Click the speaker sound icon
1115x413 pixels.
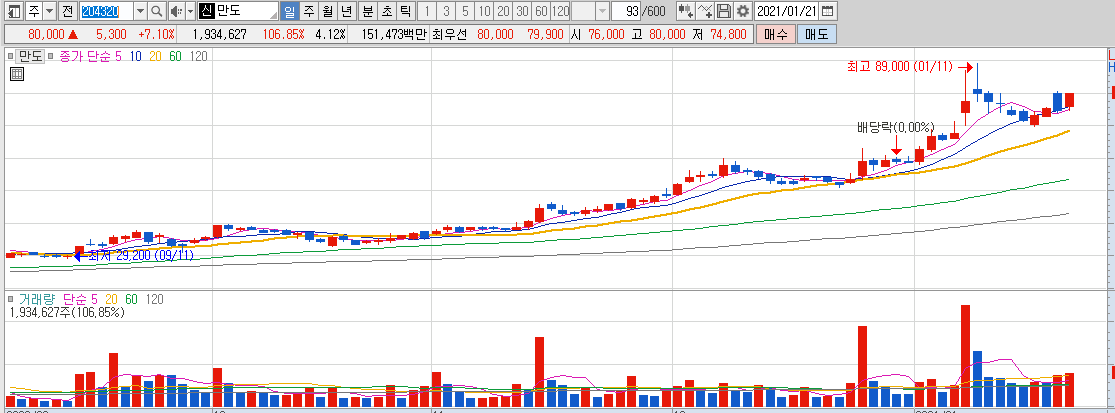(176, 11)
